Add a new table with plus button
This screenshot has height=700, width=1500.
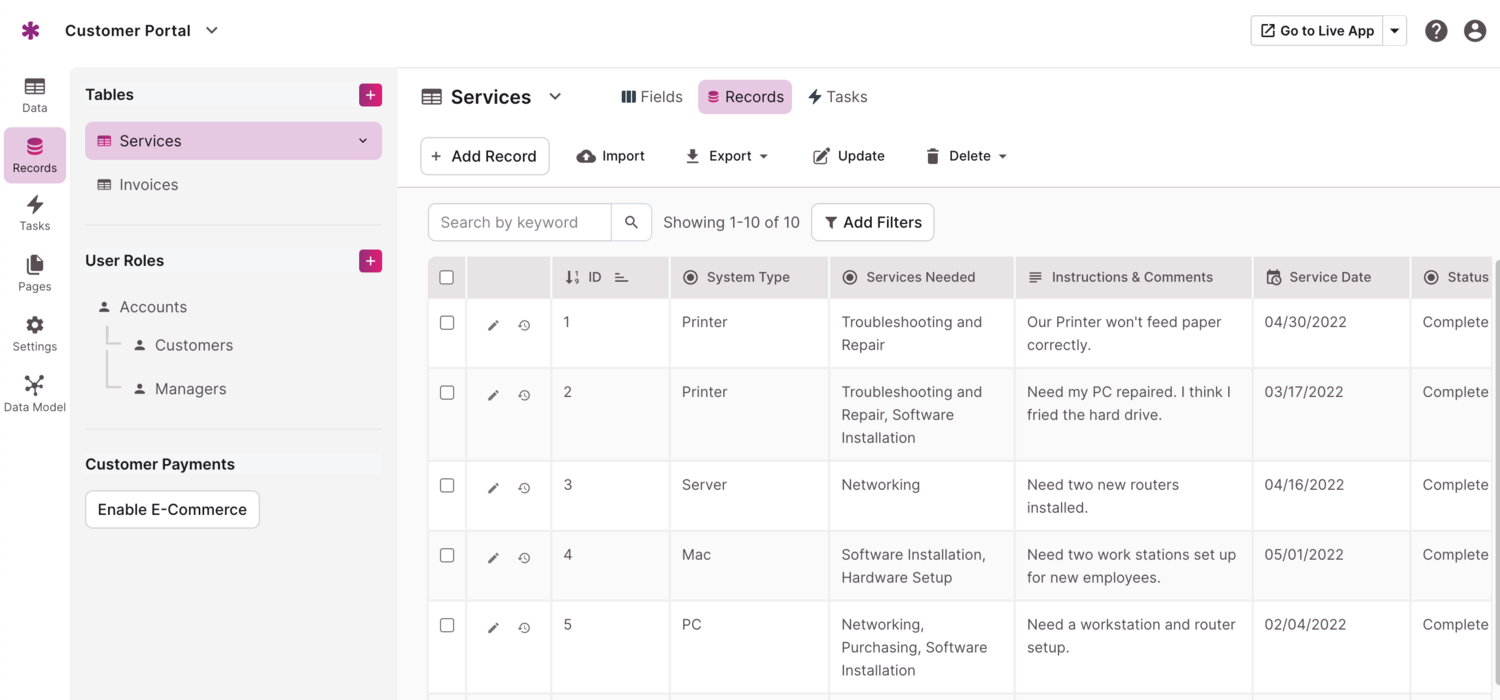click(x=370, y=95)
